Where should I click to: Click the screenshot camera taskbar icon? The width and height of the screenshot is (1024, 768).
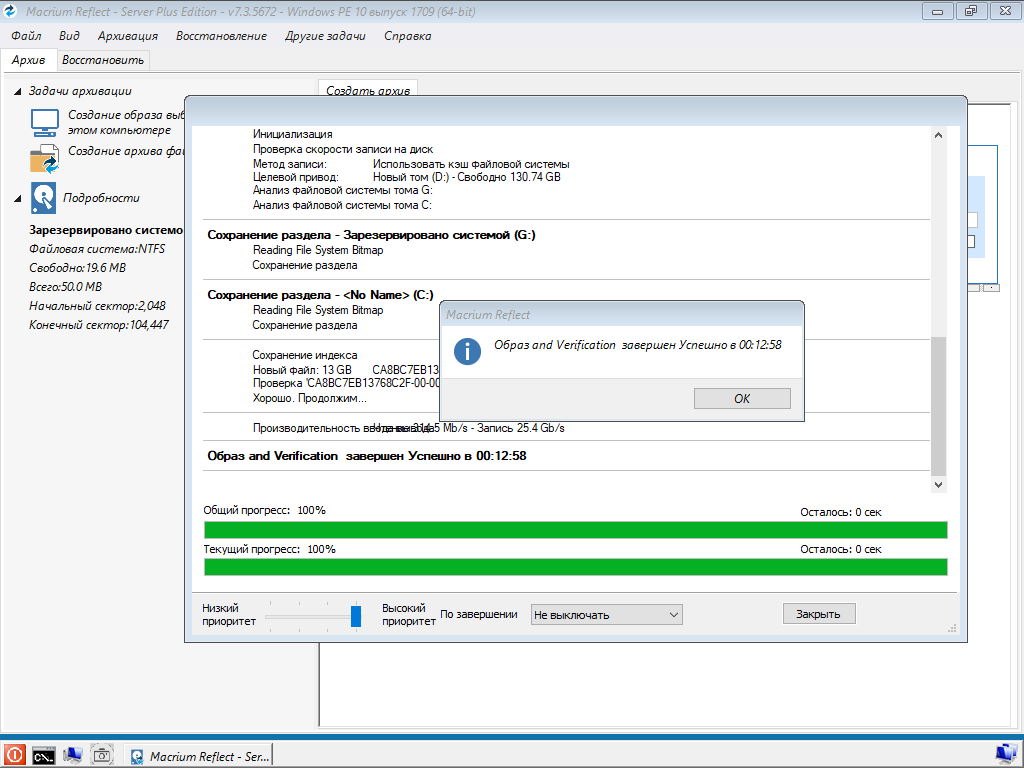[101, 755]
